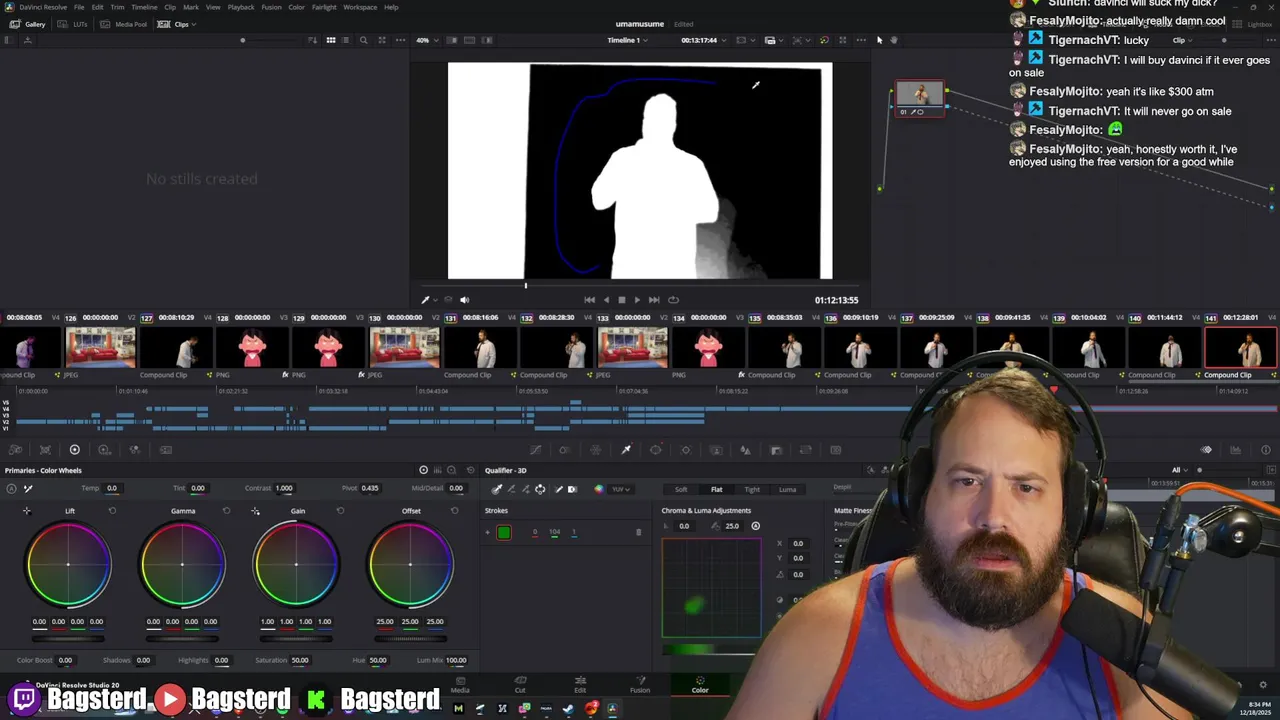The image size is (1280, 720).
Task: Click the gallery search magnifier icon
Action: pyautogui.click(x=363, y=40)
